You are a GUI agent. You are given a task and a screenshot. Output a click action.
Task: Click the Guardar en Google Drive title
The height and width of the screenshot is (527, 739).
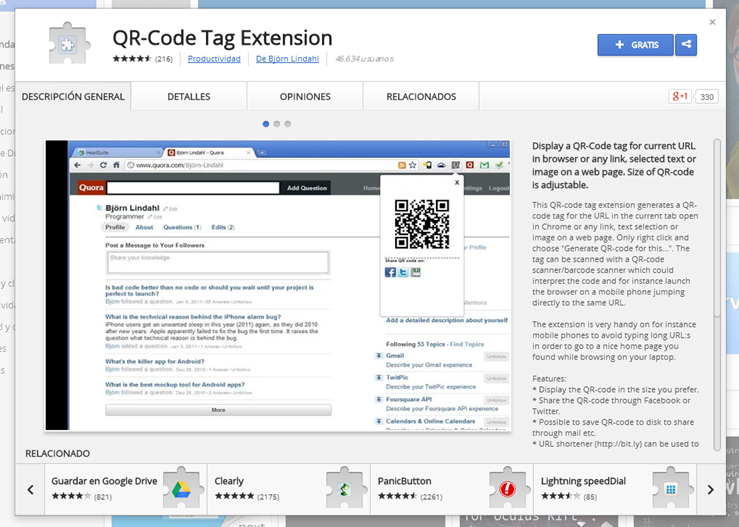point(104,481)
